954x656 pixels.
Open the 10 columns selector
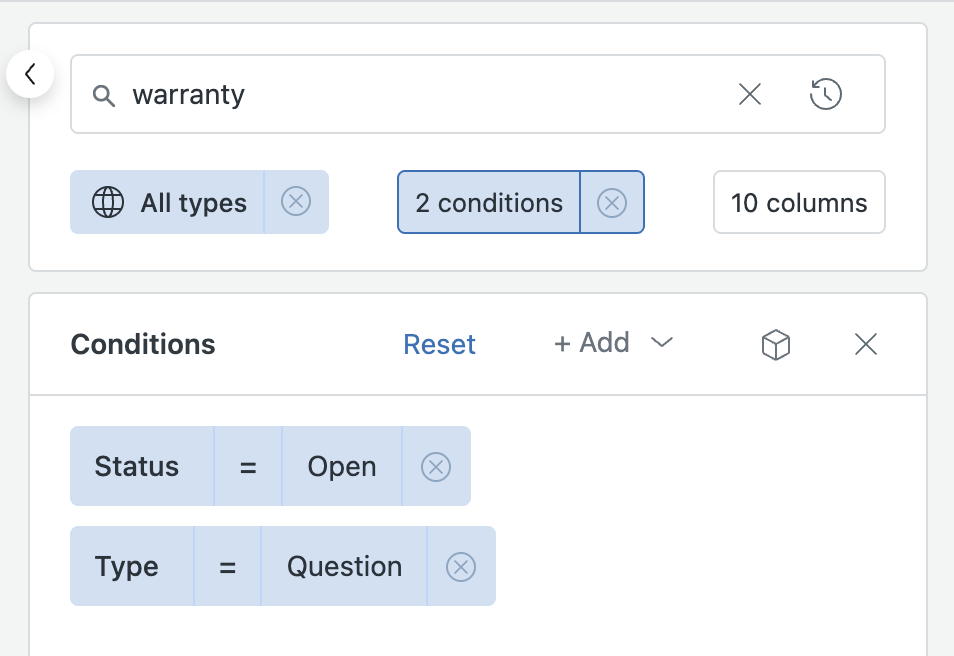point(799,202)
